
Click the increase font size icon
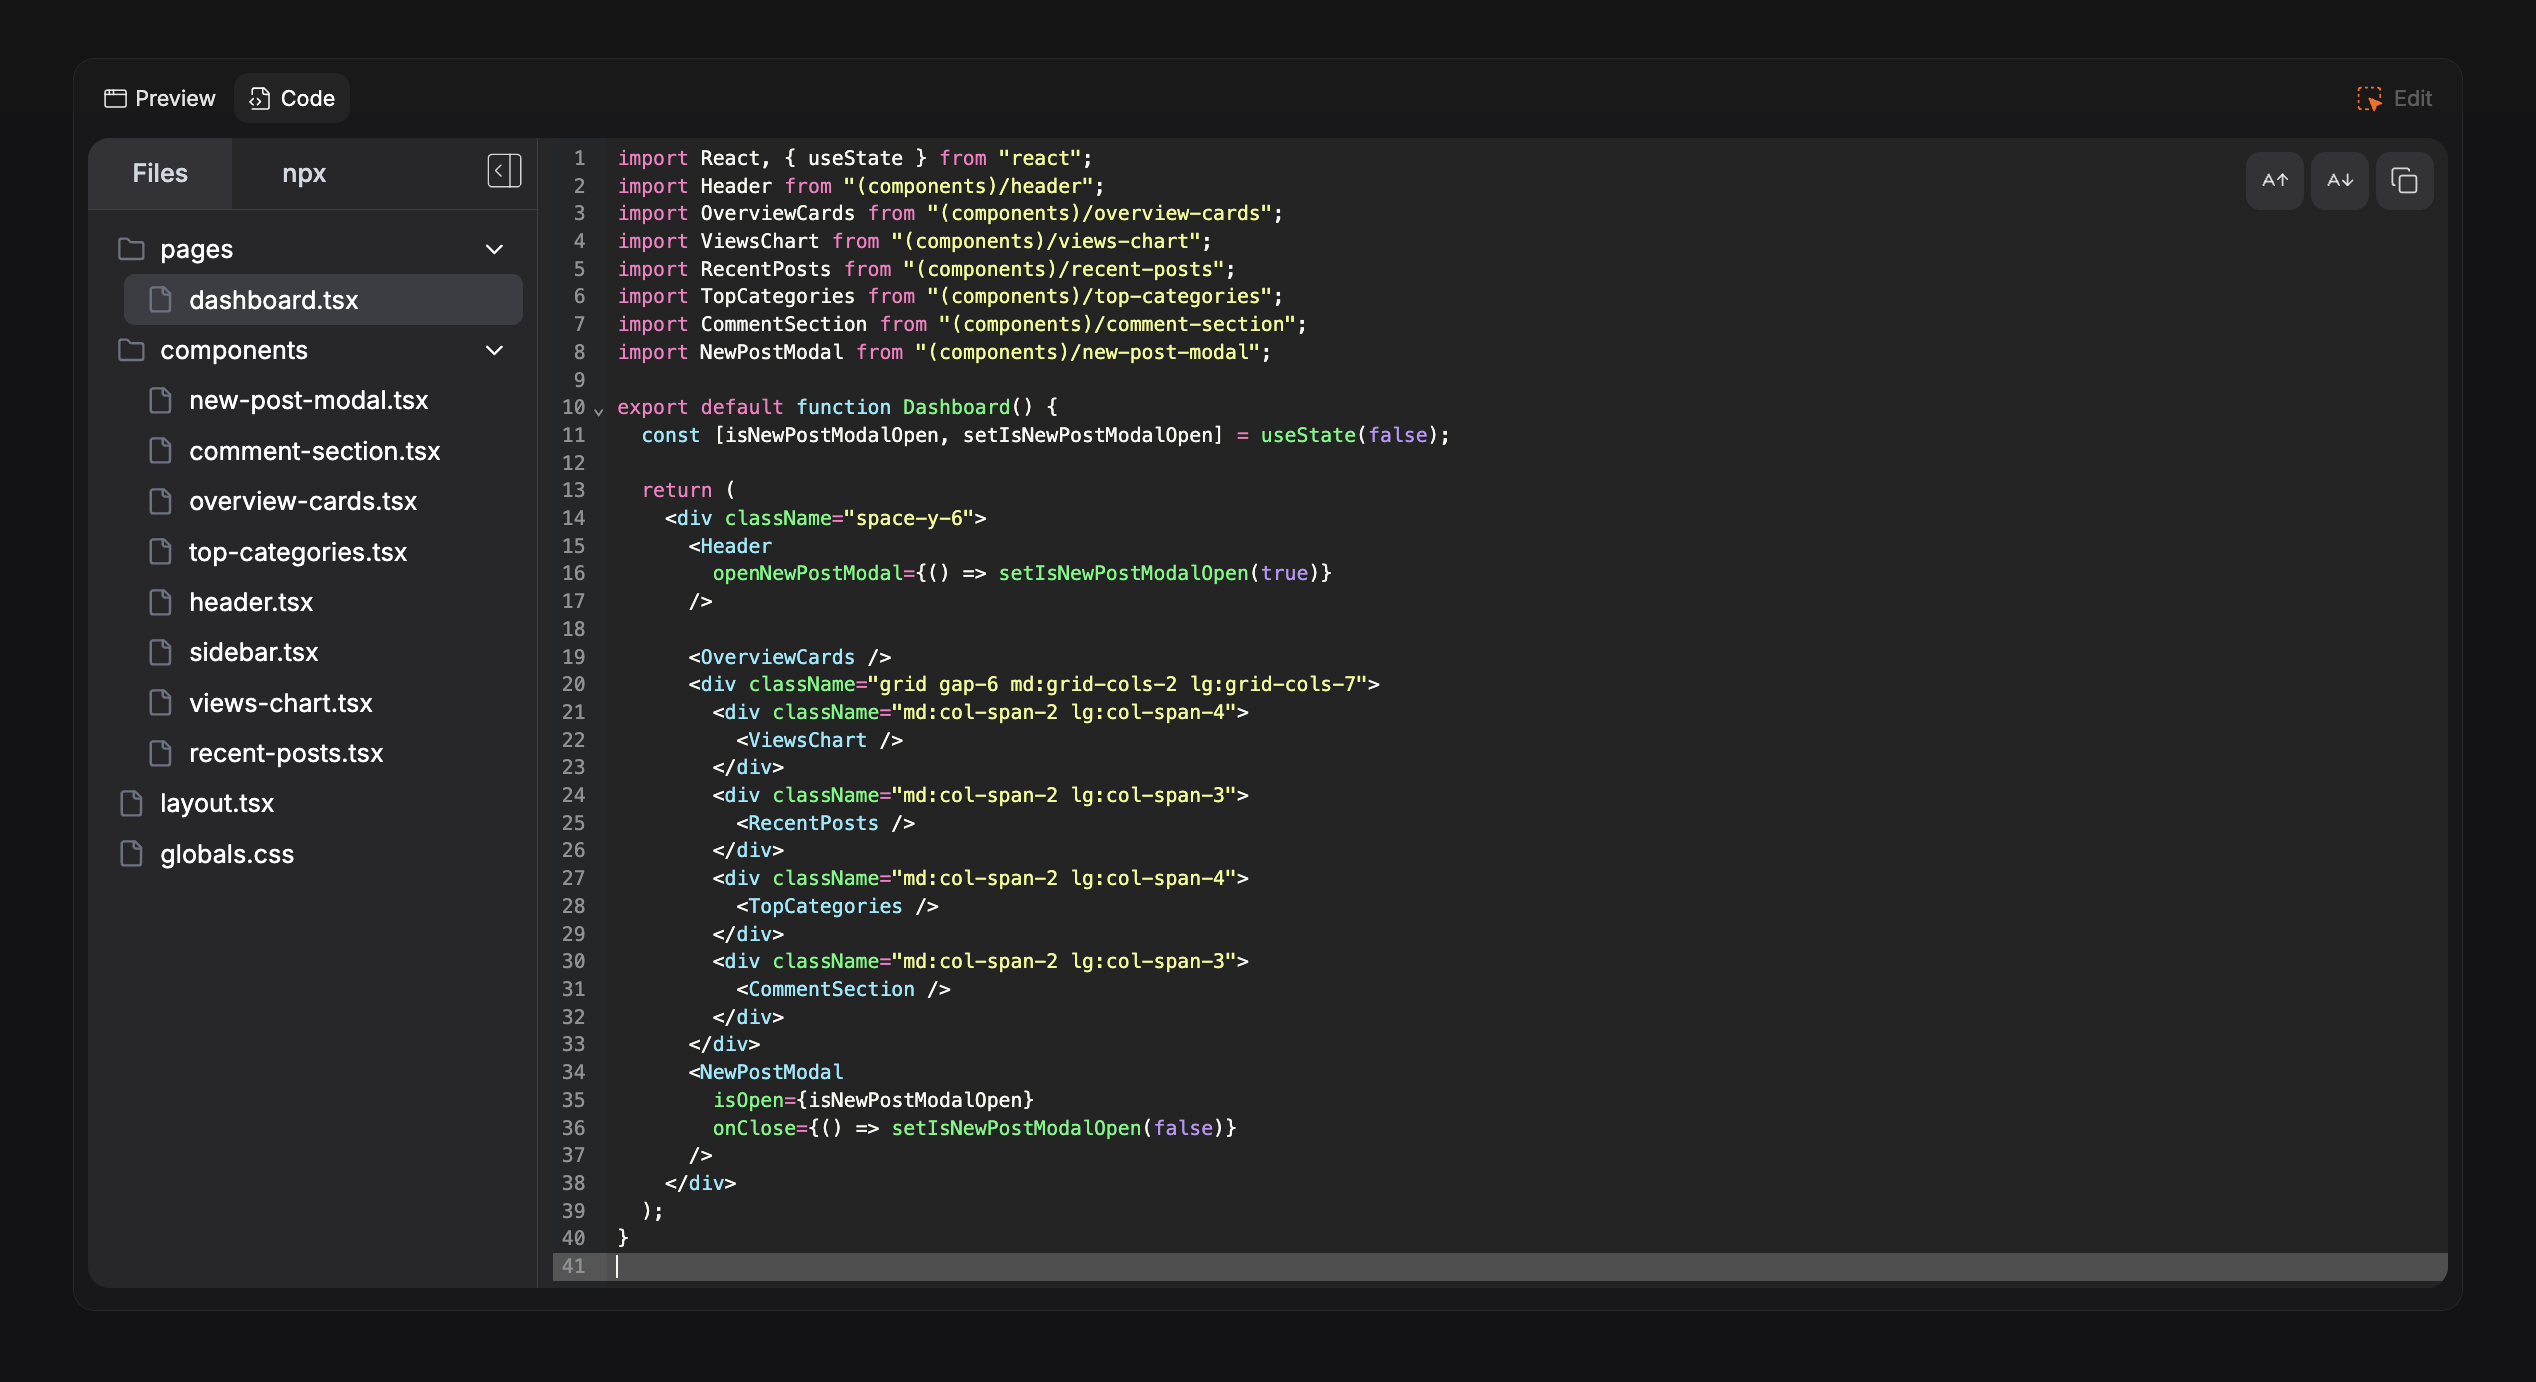click(x=2274, y=180)
